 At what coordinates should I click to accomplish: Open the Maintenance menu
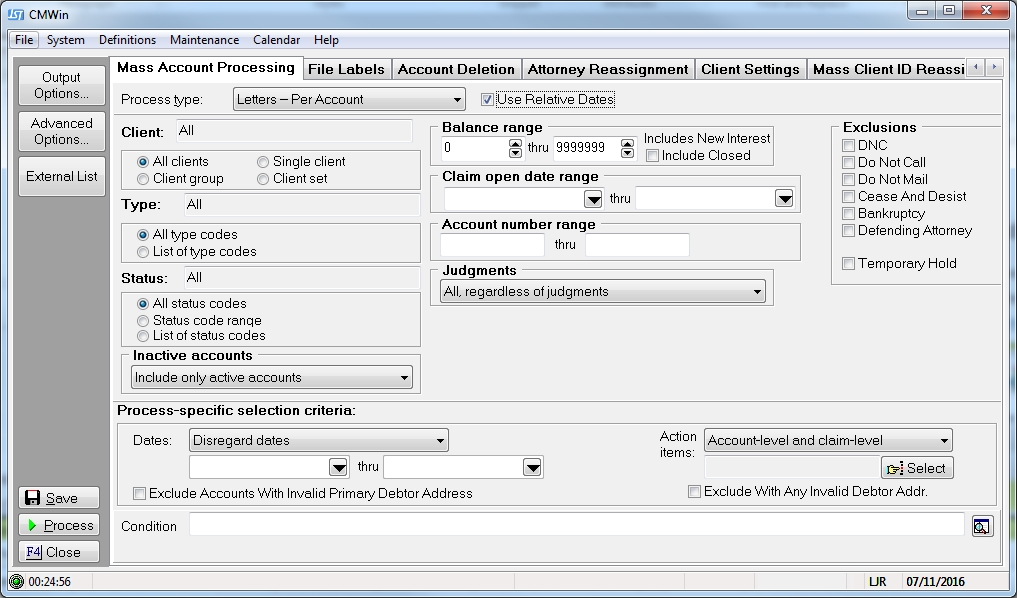click(x=204, y=40)
